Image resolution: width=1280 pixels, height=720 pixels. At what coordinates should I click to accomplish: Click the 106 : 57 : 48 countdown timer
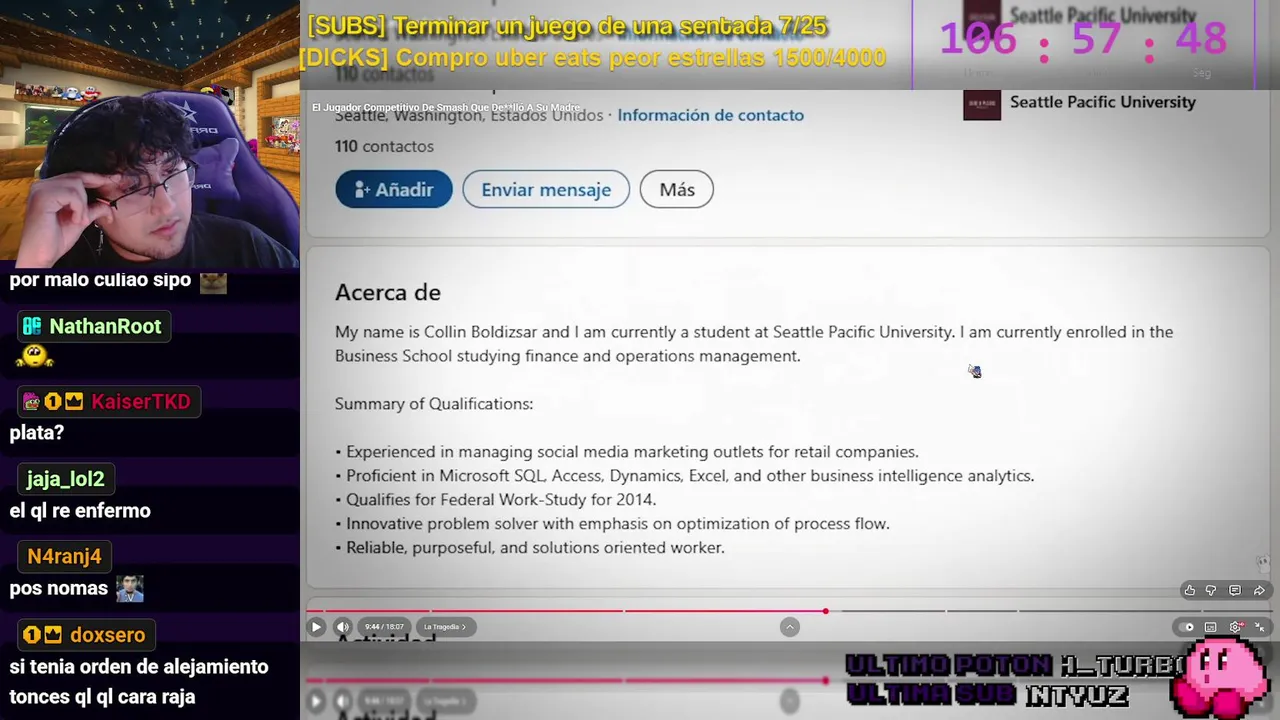[1083, 40]
